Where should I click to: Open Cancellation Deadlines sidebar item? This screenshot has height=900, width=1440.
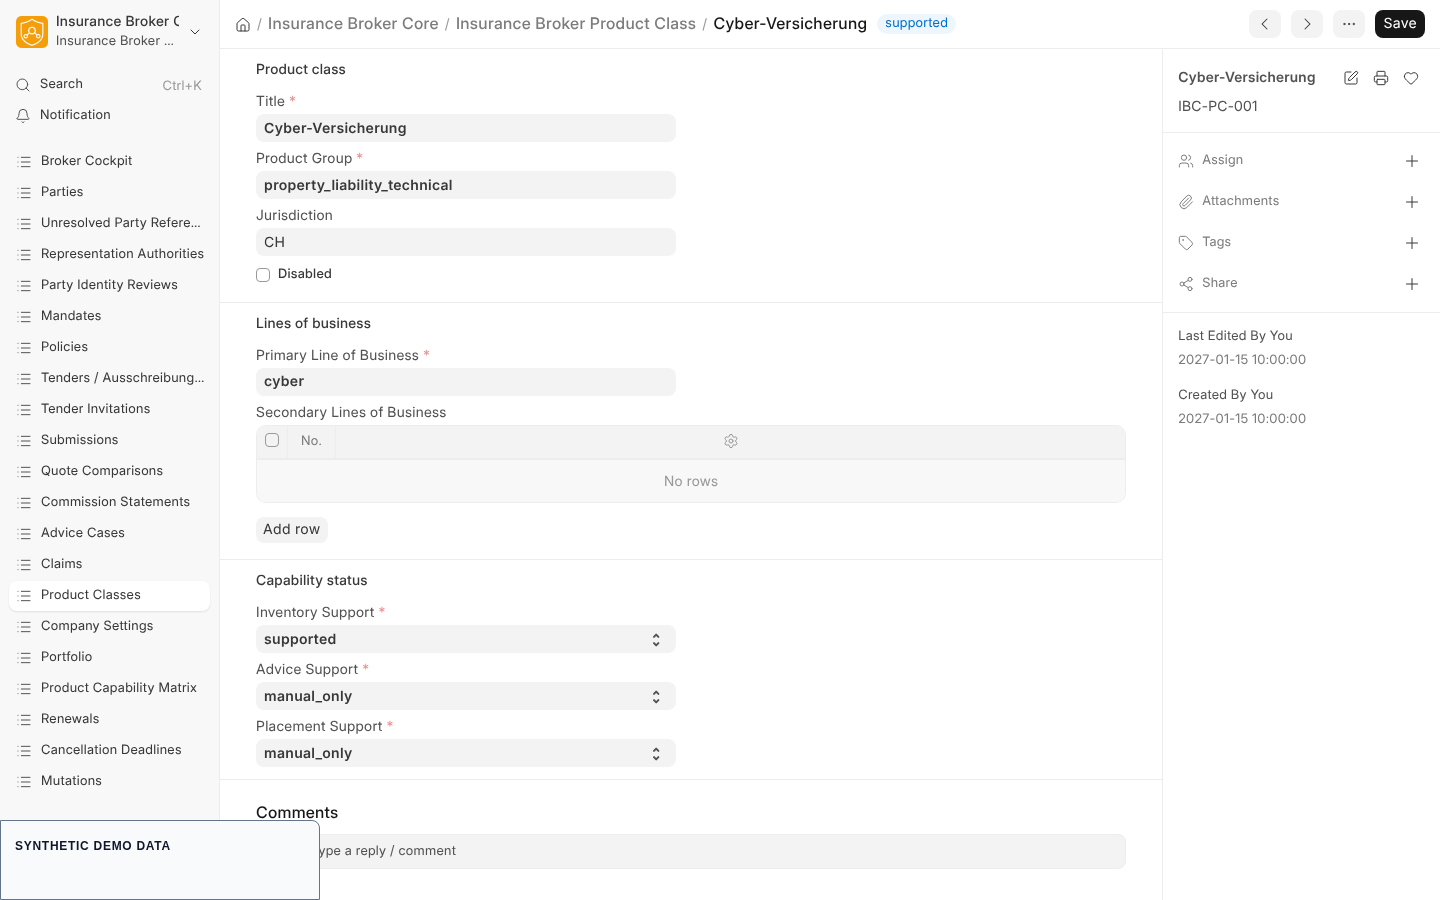(109, 750)
